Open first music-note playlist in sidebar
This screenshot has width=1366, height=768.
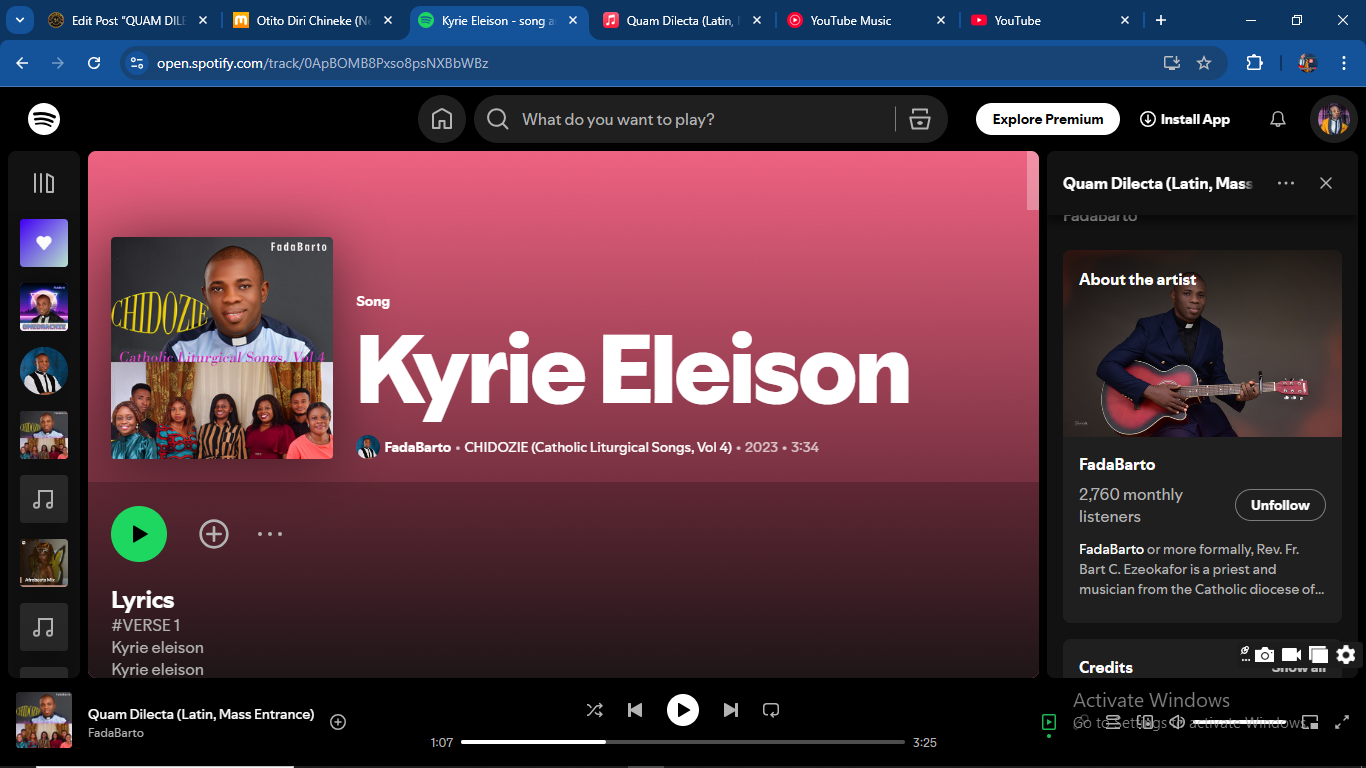tap(44, 499)
